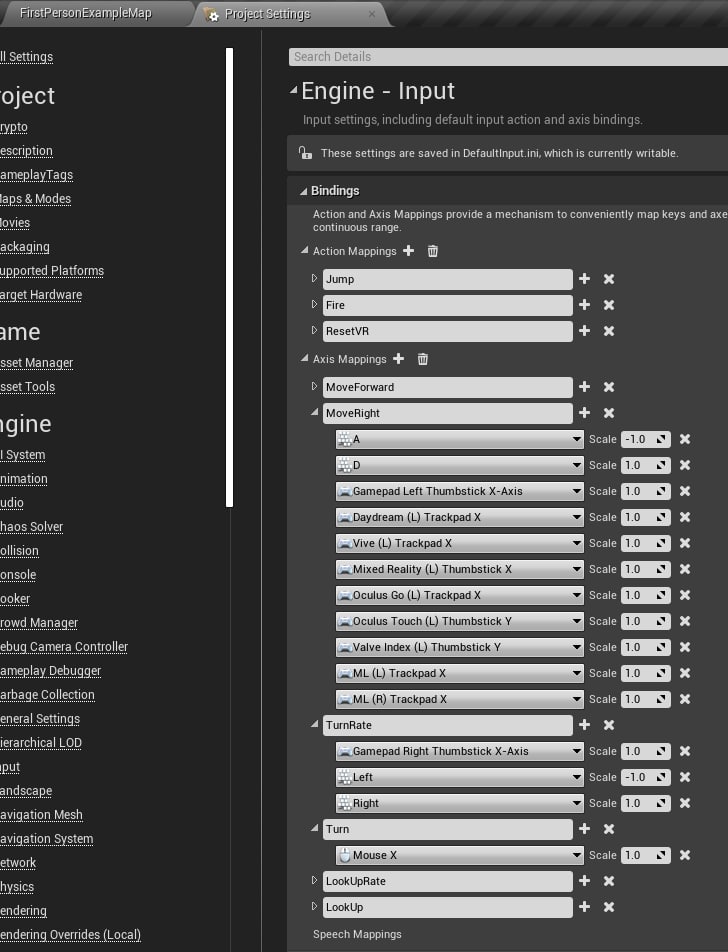728x952 pixels.
Task: Collapse the MoveRight axis mapping
Action: point(314,412)
